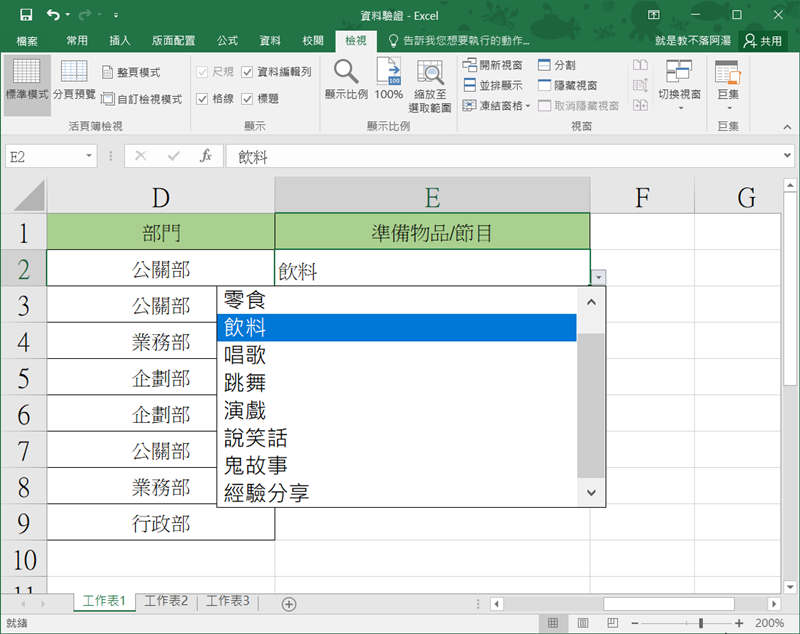Viewport: 800px width, 634px height.
Task: Choose 唱歌 from the dropdown list
Action: 245,355
